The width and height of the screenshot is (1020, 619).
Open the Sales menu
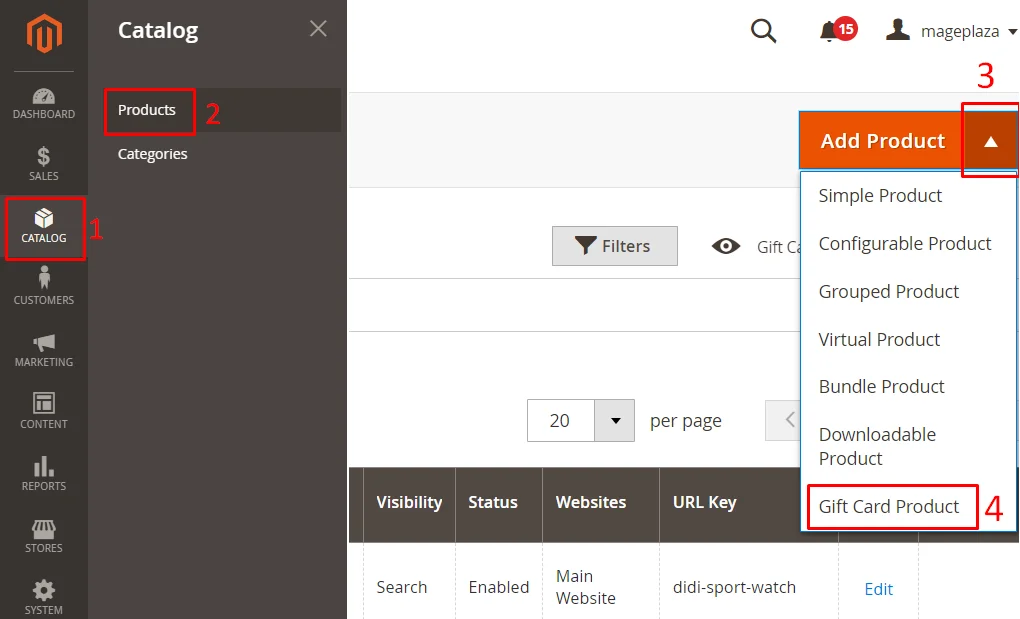(x=44, y=164)
